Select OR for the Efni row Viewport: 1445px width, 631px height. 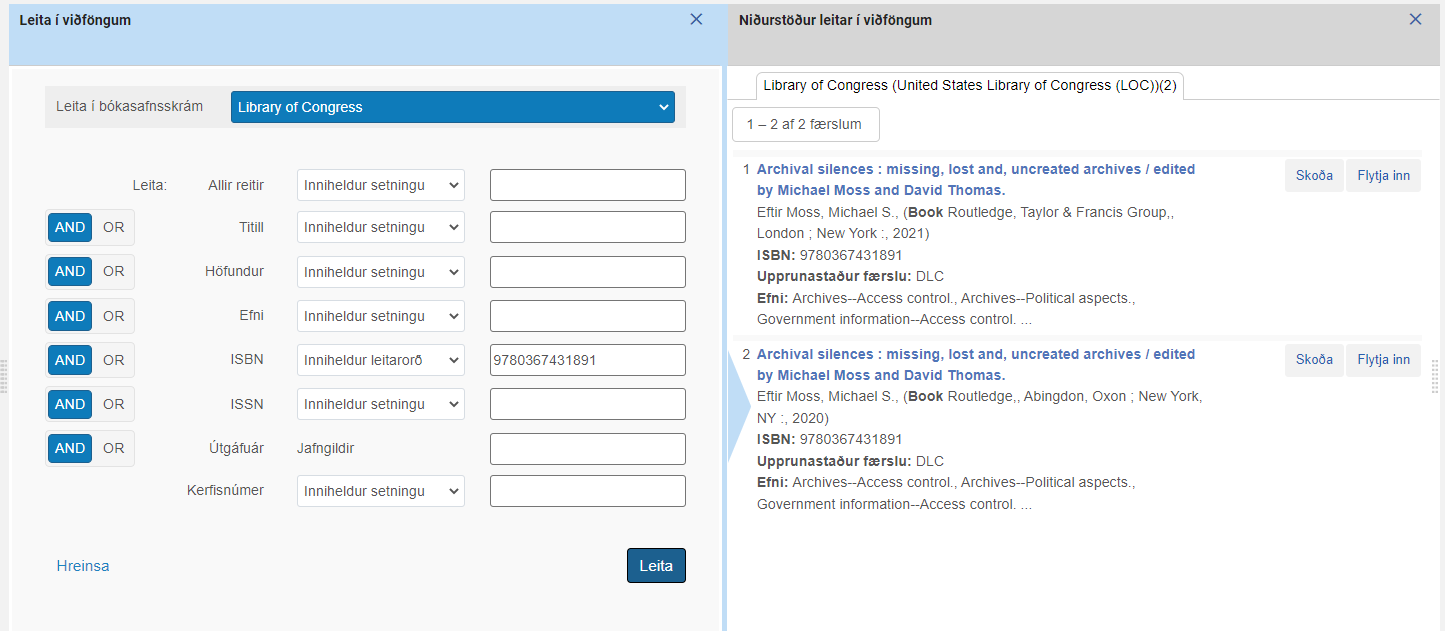[x=114, y=316]
